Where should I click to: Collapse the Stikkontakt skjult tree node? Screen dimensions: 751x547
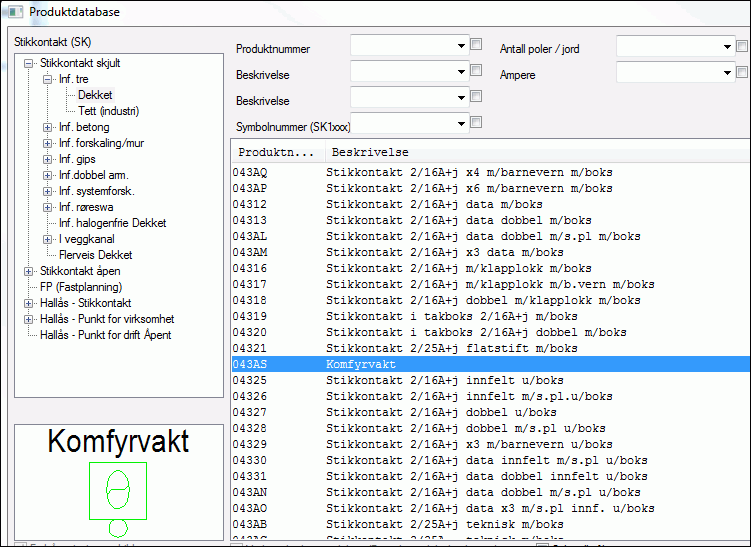coord(29,63)
